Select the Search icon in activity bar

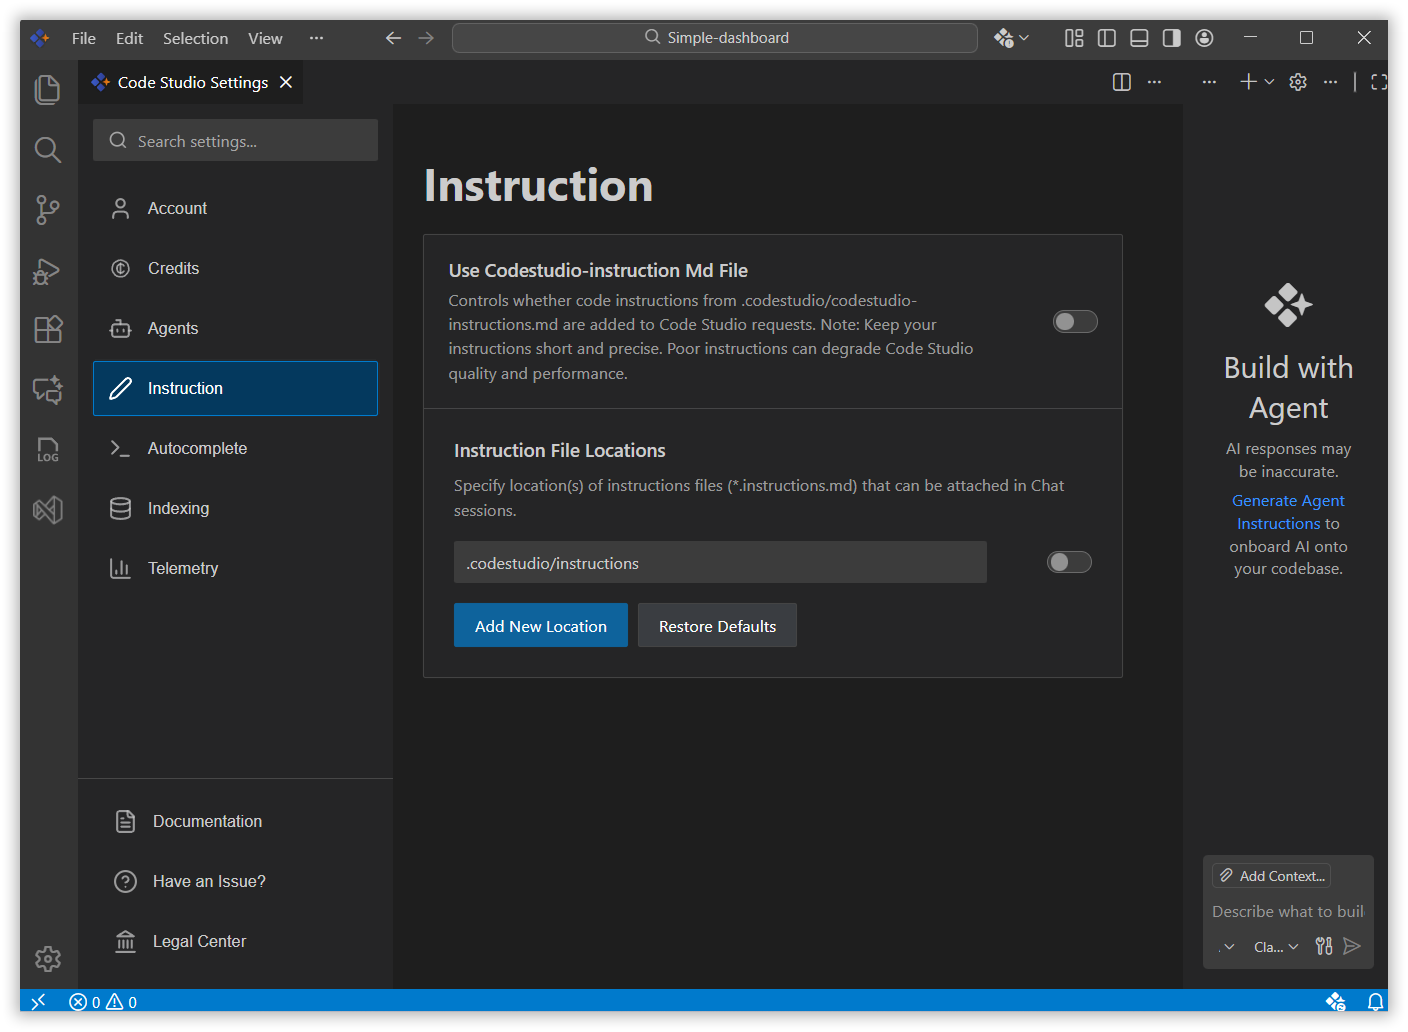(x=47, y=150)
